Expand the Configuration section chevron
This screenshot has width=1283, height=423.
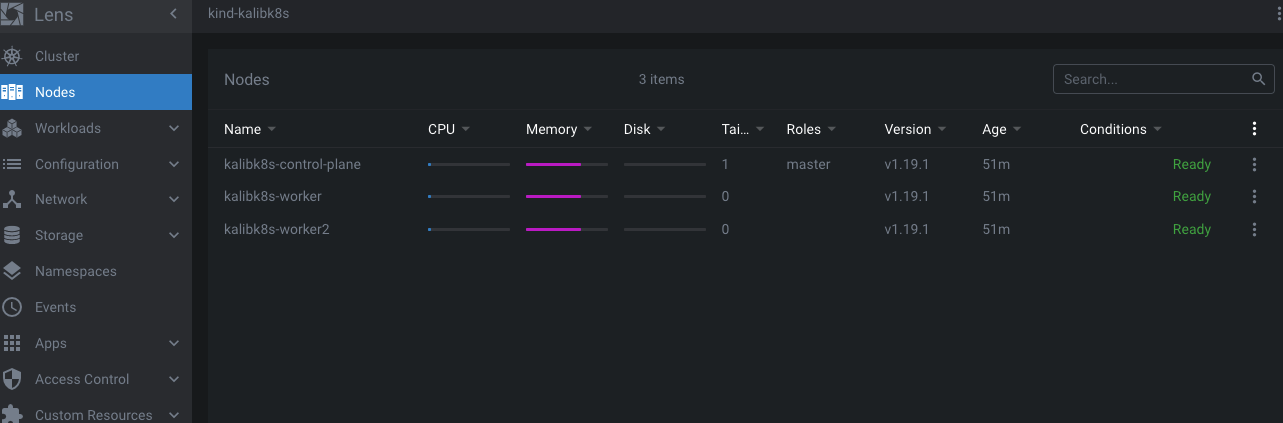(174, 164)
